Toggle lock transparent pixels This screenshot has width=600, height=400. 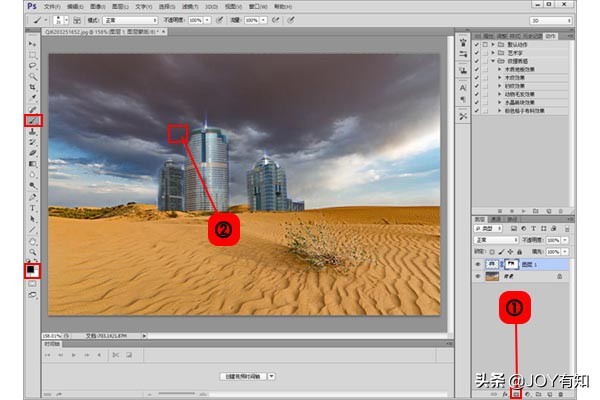click(492, 252)
